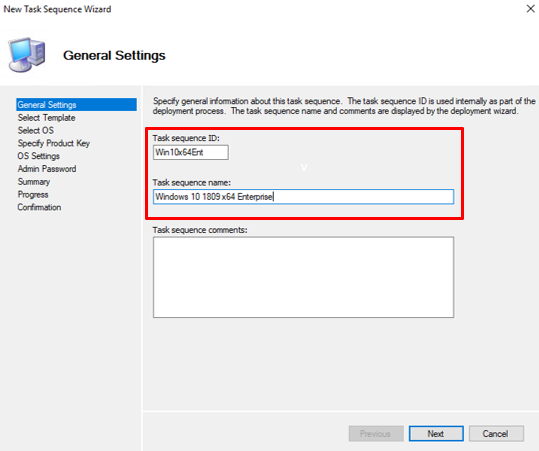Select the Confirmation step in sidebar
This screenshot has width=539, height=451.
(x=39, y=207)
